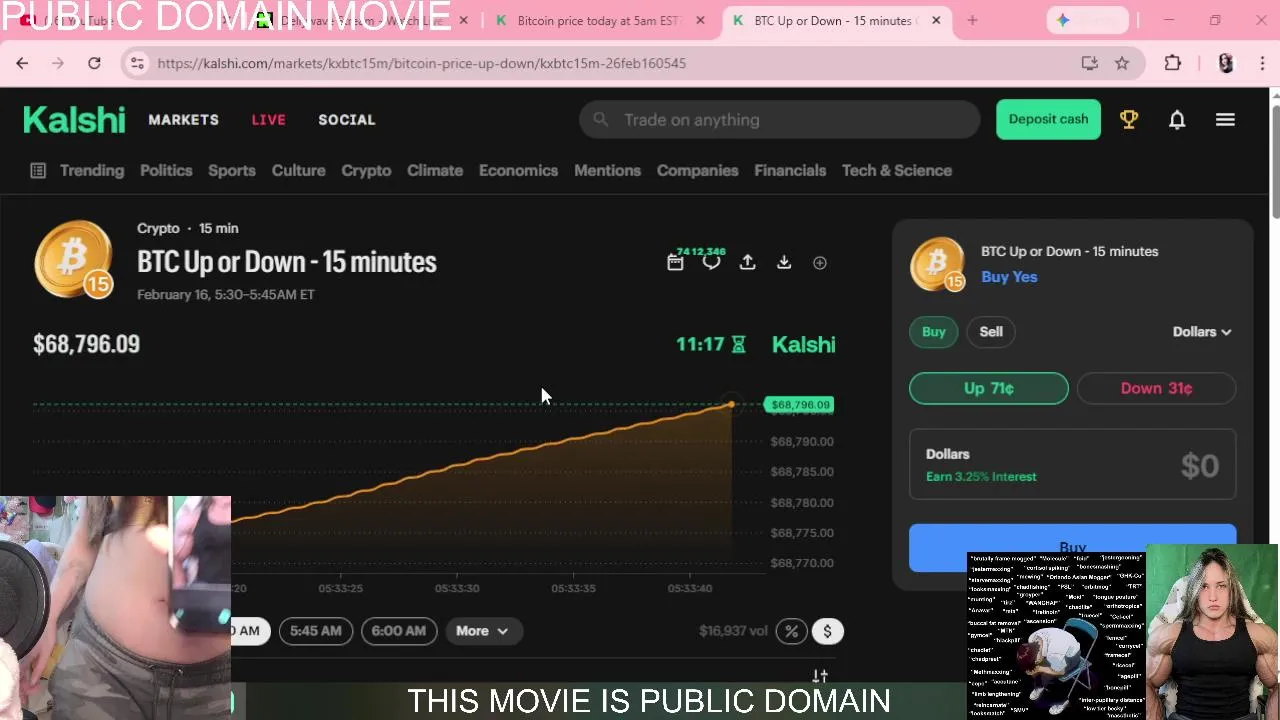Select the Sell order mode

click(991, 332)
